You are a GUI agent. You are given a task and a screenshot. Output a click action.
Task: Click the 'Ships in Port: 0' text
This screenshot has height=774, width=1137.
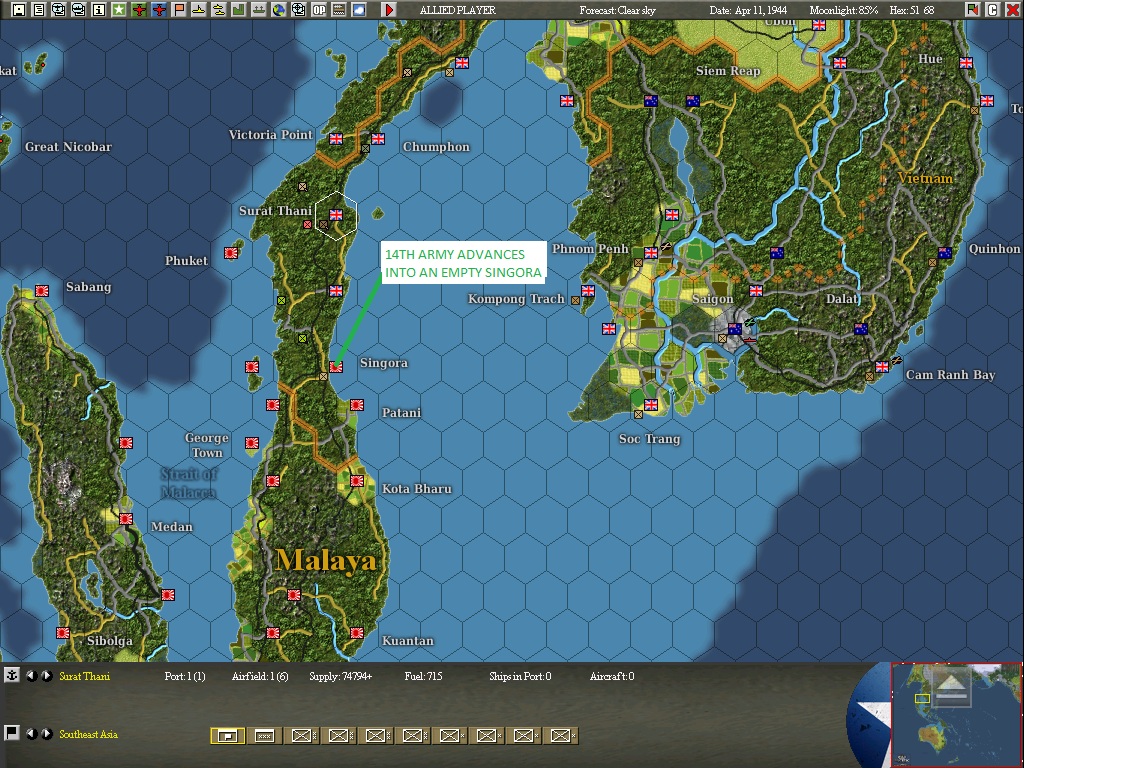point(520,676)
